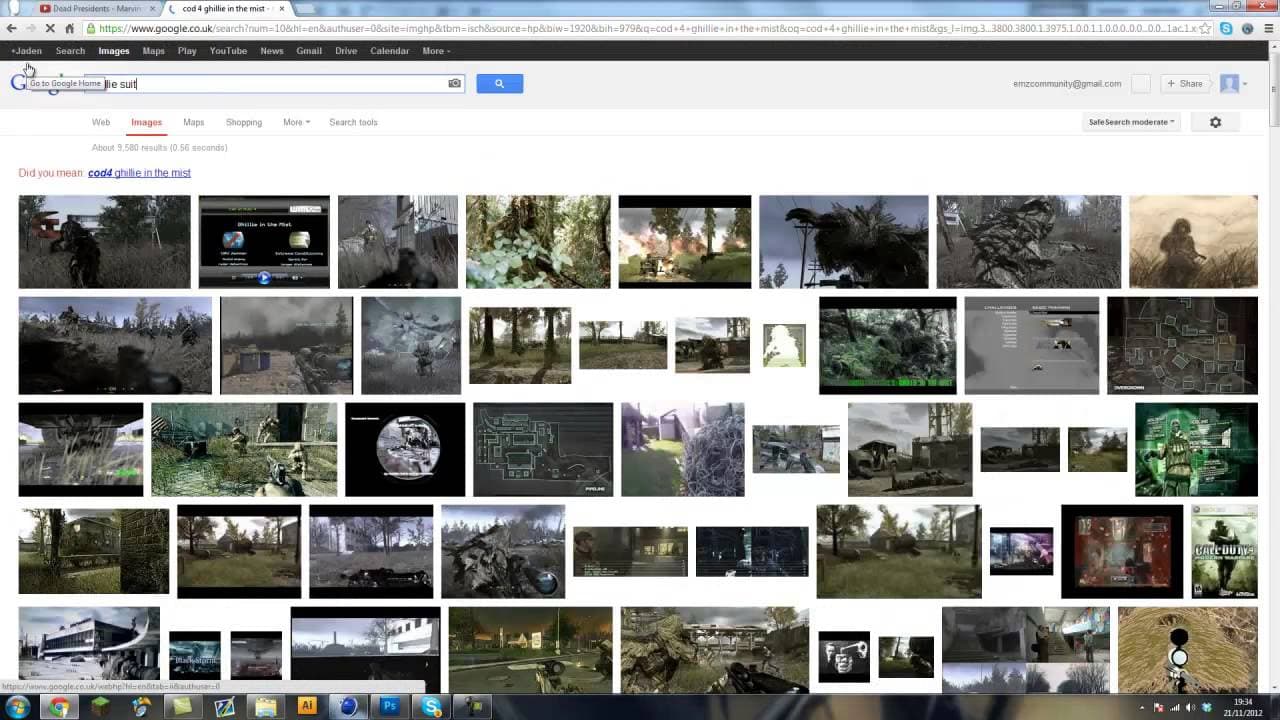
Task: Go back with the browser back arrow
Action: coord(12,29)
